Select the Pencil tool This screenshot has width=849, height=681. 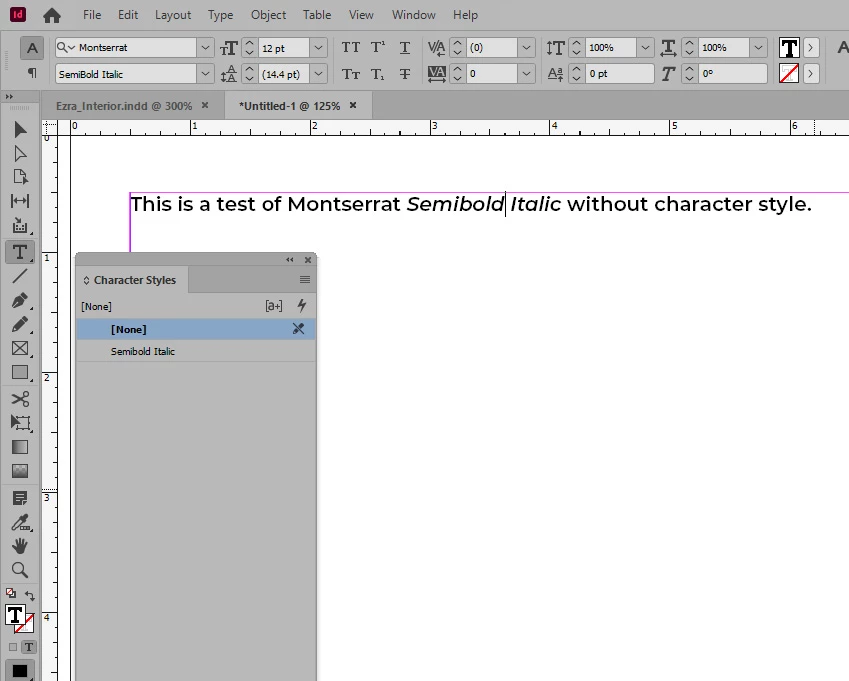tap(20, 324)
